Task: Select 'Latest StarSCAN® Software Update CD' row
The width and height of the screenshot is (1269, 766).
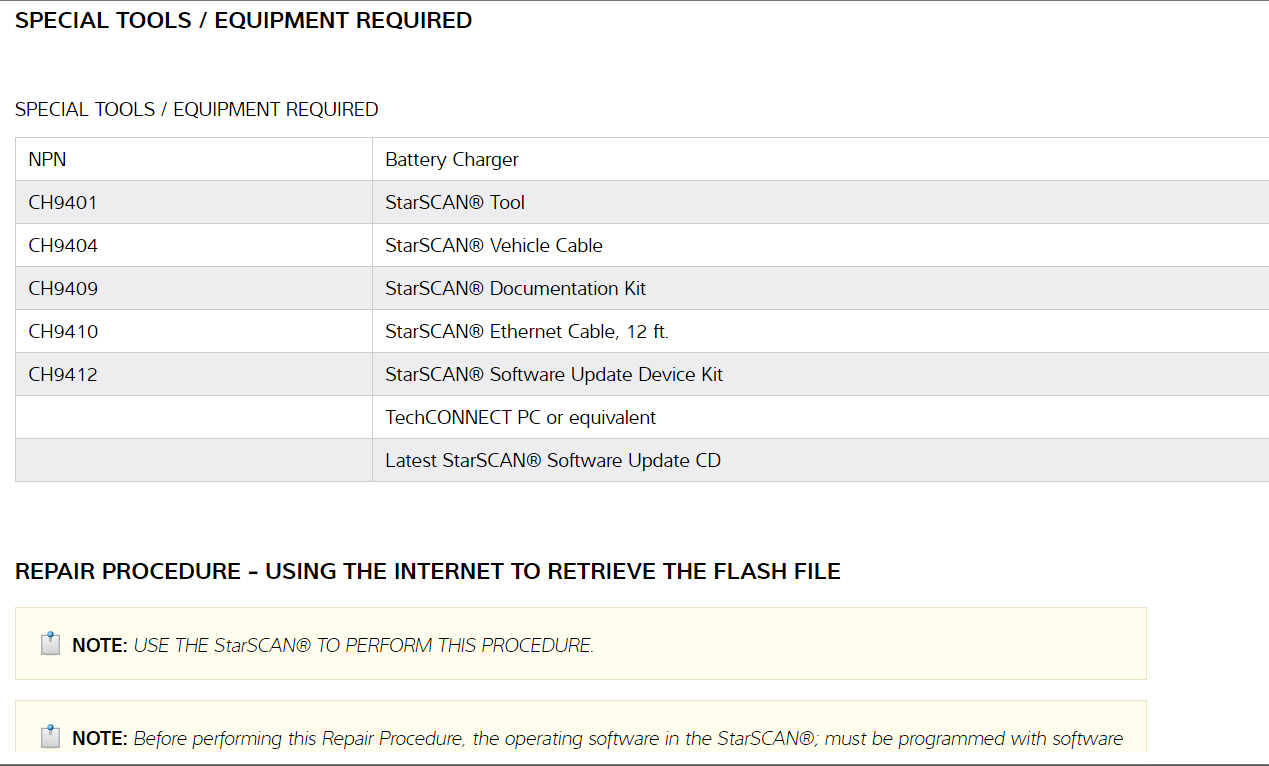Action: [553, 461]
